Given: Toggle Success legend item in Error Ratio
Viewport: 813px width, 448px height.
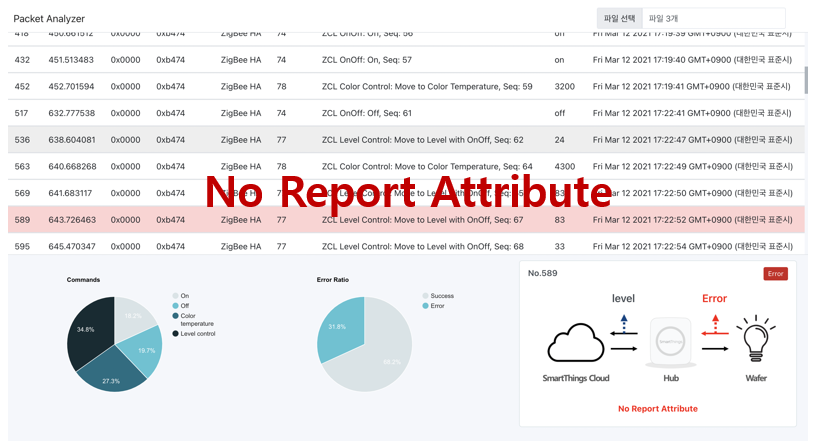Looking at the screenshot, I should pyautogui.click(x=438, y=296).
